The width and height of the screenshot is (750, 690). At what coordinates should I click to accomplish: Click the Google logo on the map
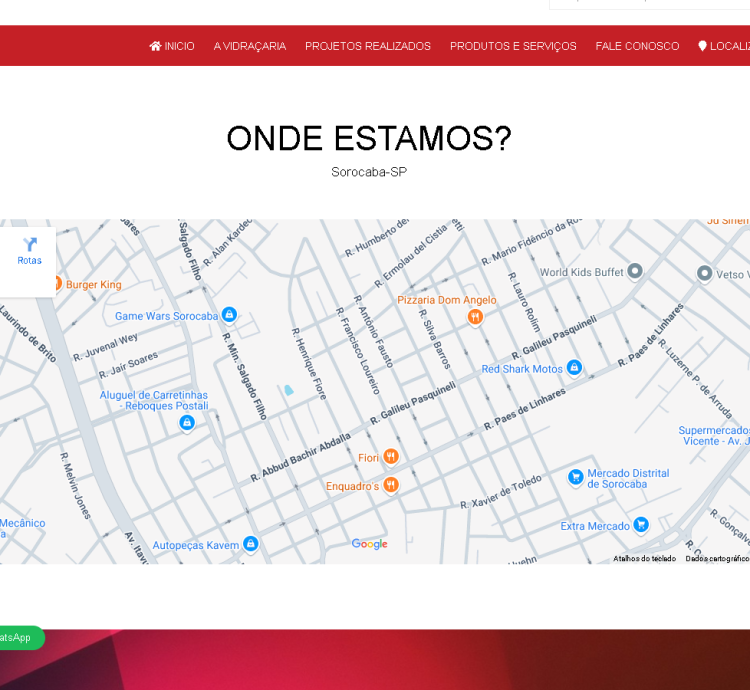(x=369, y=544)
